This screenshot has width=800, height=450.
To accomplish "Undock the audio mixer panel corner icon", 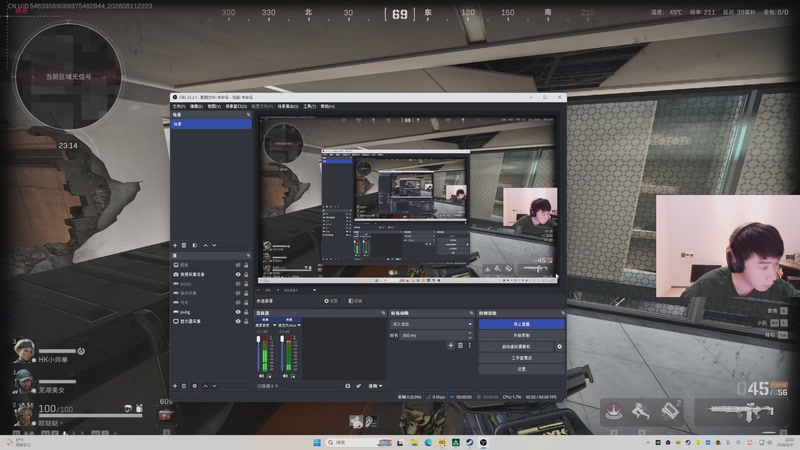I will 383,313.
